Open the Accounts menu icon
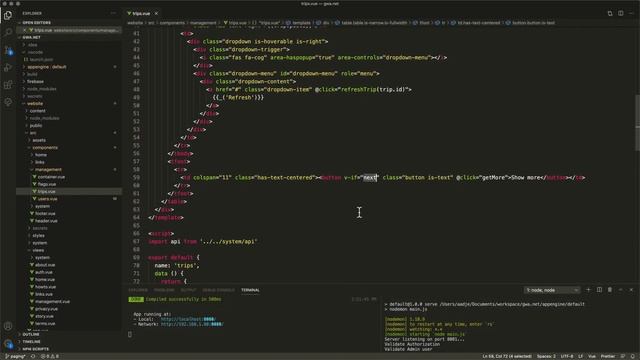This screenshot has width=640, height=360. (x=8, y=326)
